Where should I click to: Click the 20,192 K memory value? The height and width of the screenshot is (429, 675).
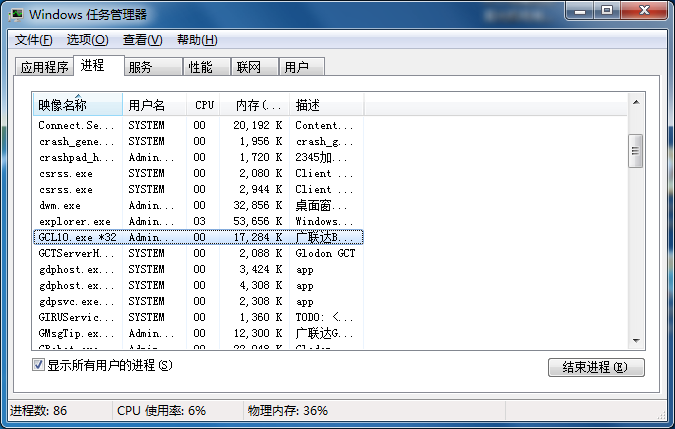[x=257, y=125]
